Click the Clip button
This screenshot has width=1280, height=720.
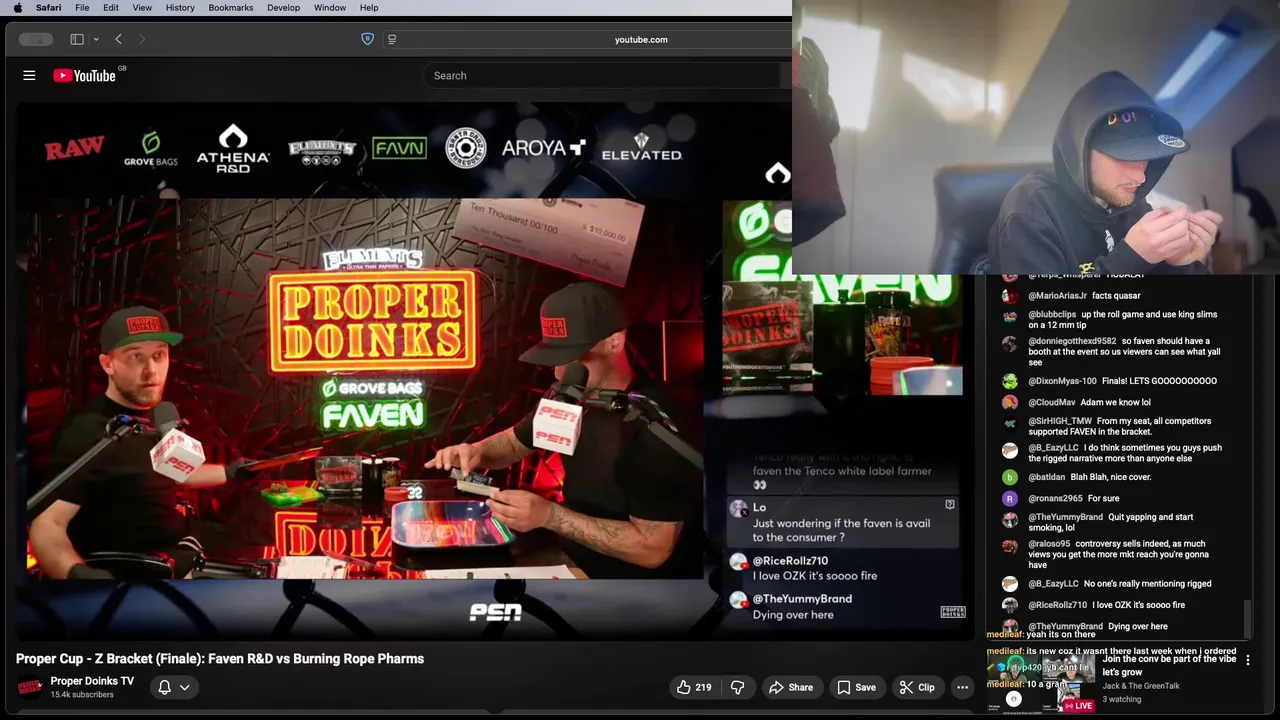[916, 687]
